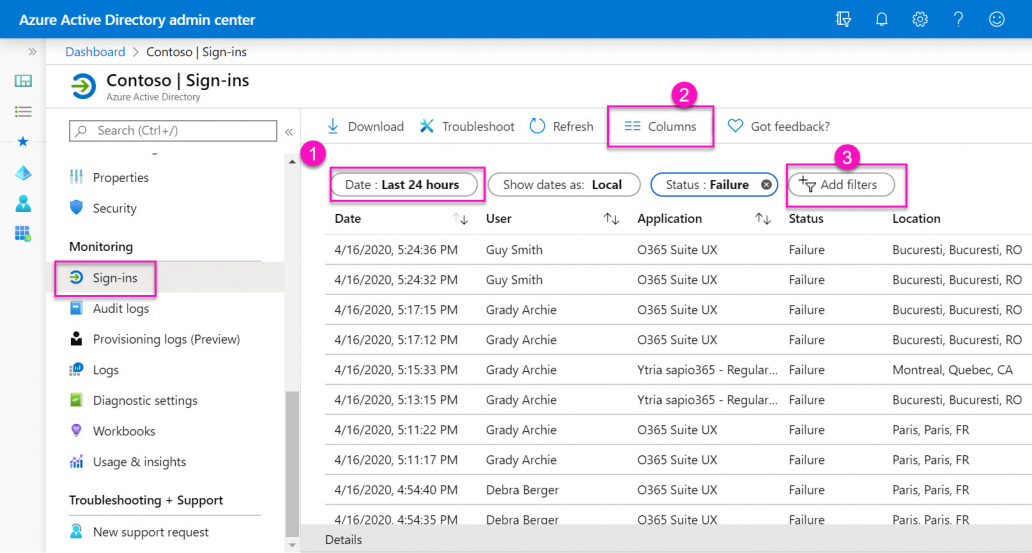Click Got feedback? heart button
Image resolution: width=1032 pixels, height=553 pixels.
[x=779, y=126]
